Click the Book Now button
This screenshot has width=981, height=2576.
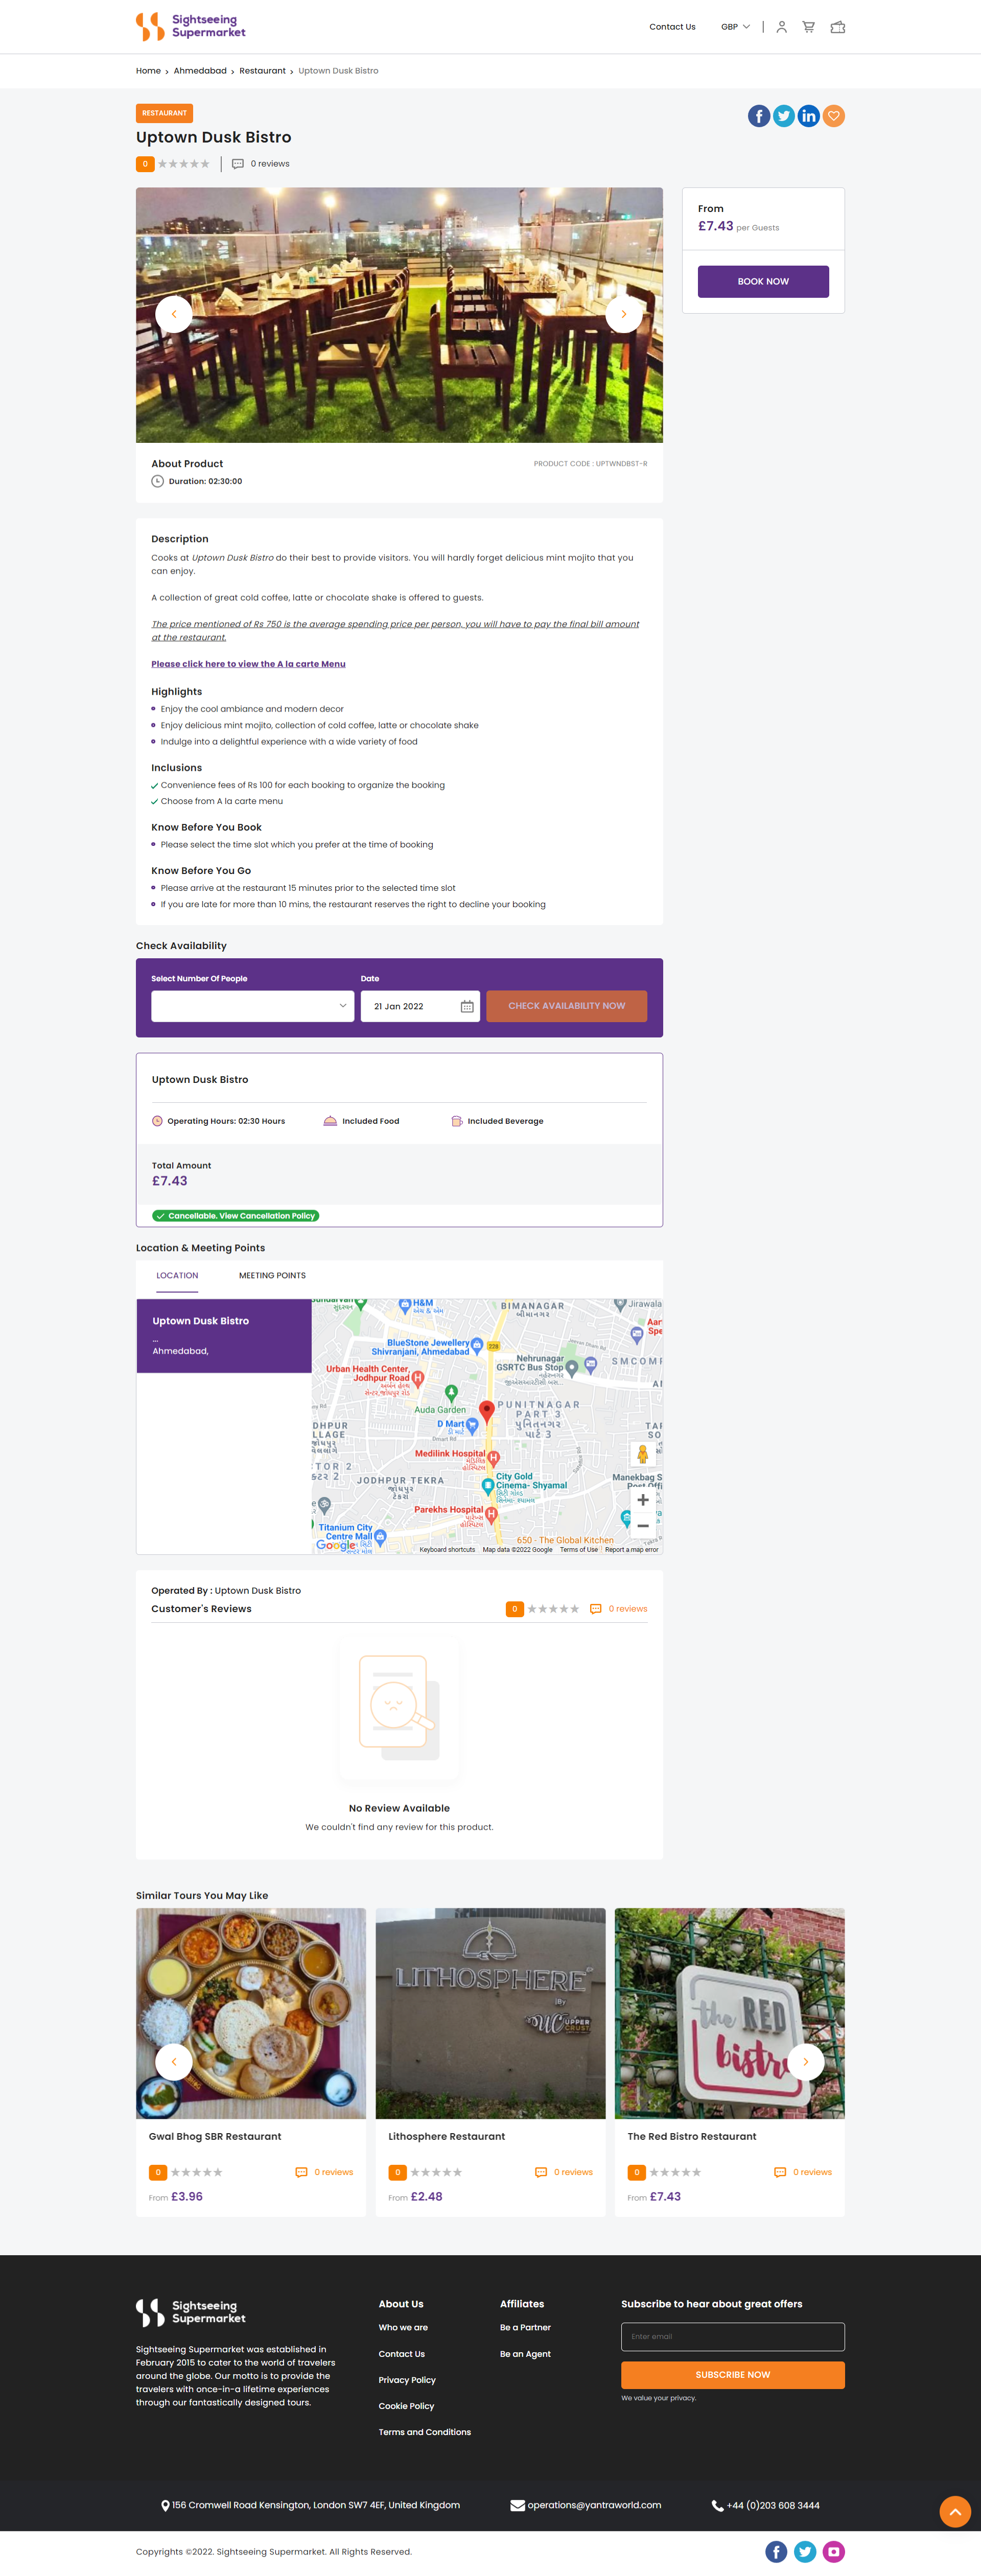pyautogui.click(x=763, y=281)
